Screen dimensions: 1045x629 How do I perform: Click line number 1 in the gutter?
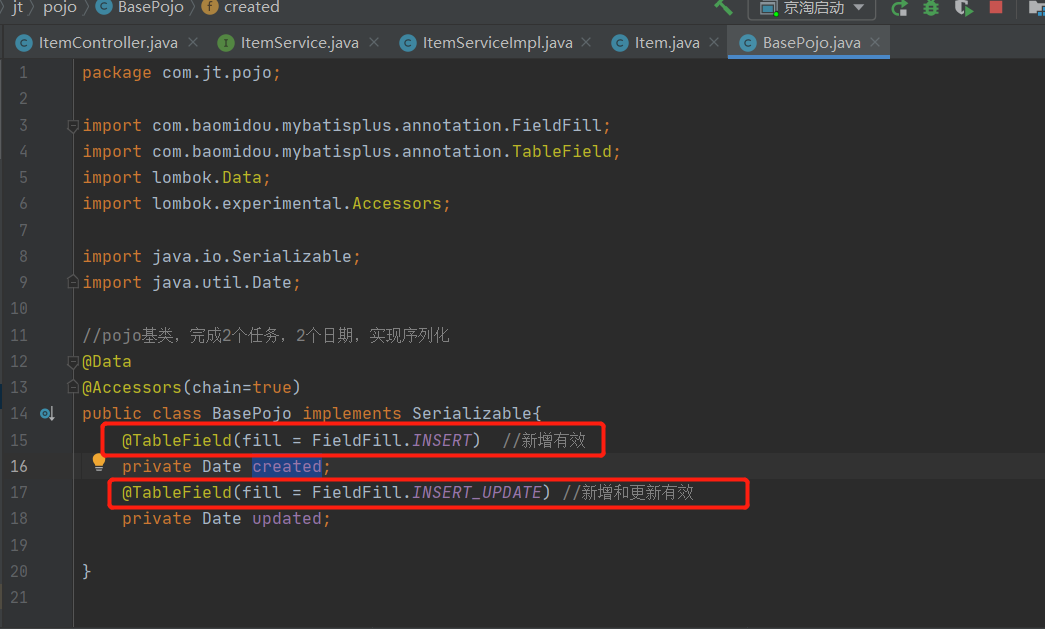23,73
